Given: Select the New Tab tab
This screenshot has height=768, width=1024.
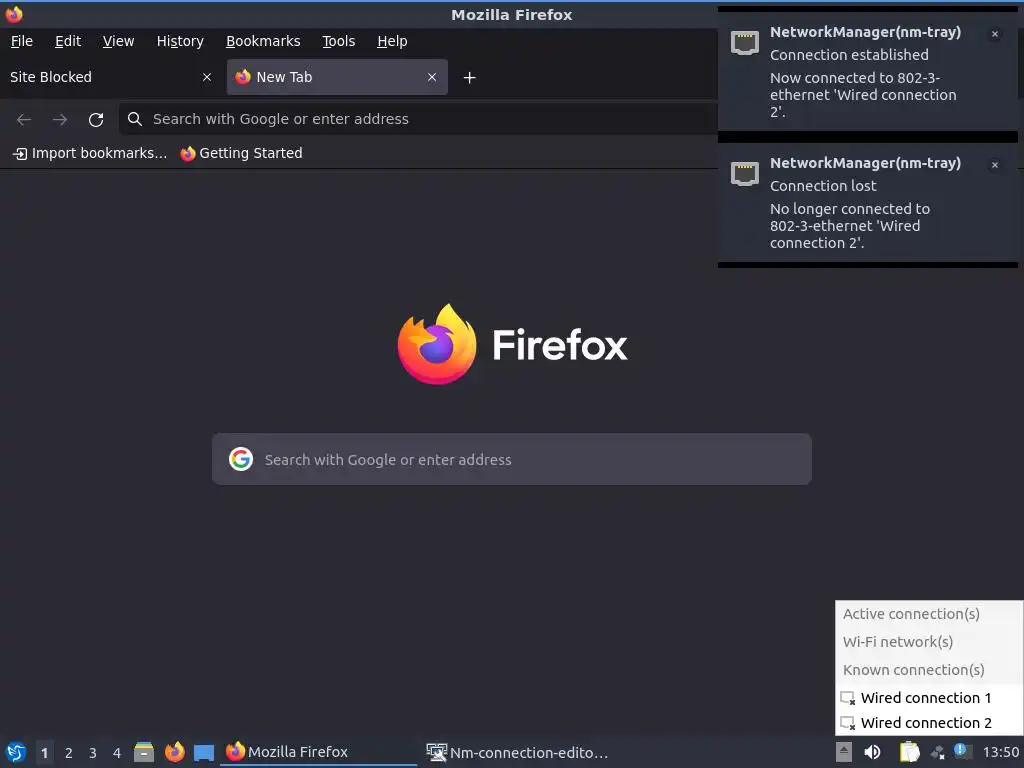Looking at the screenshot, I should (x=337, y=77).
